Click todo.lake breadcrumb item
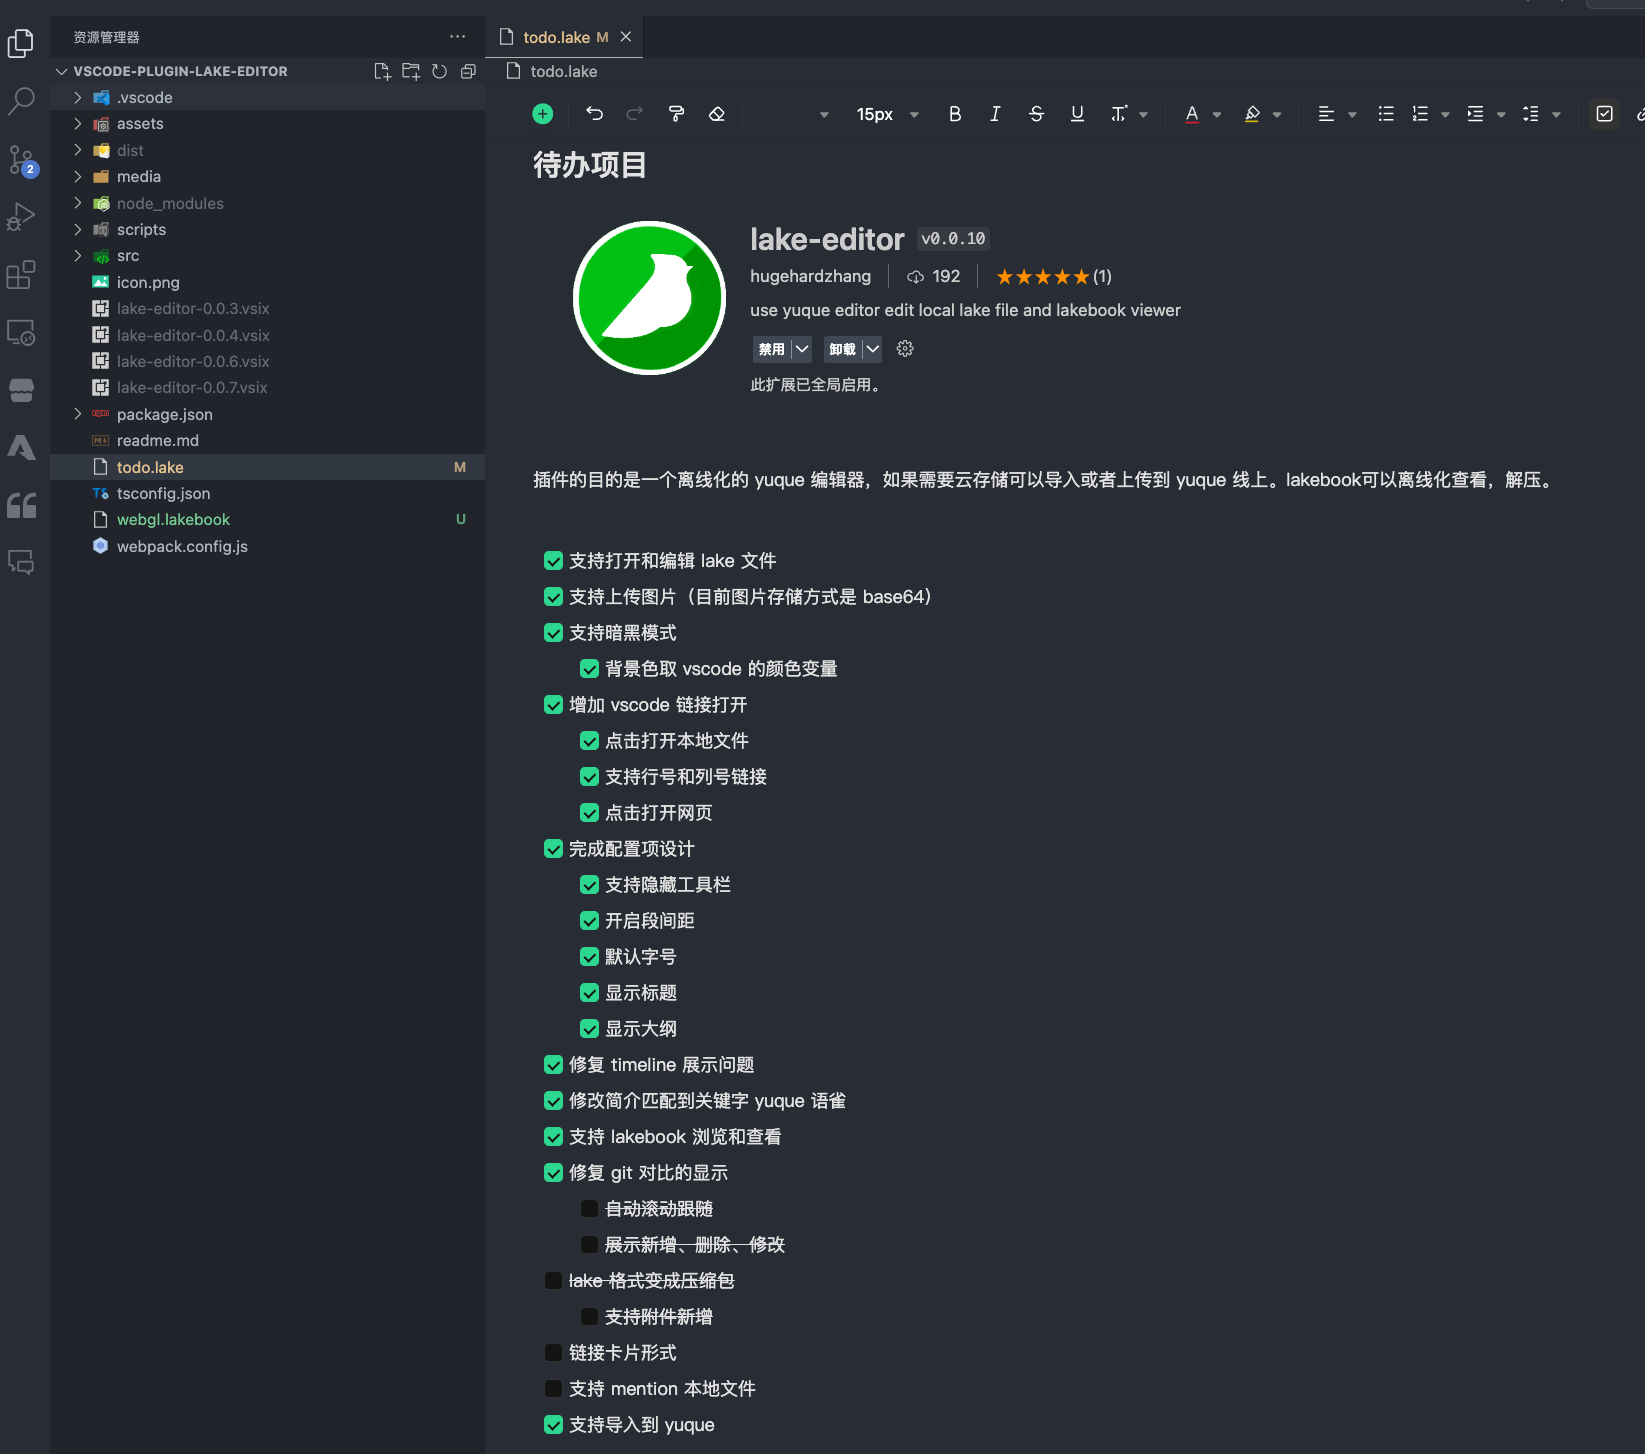 pyautogui.click(x=563, y=71)
